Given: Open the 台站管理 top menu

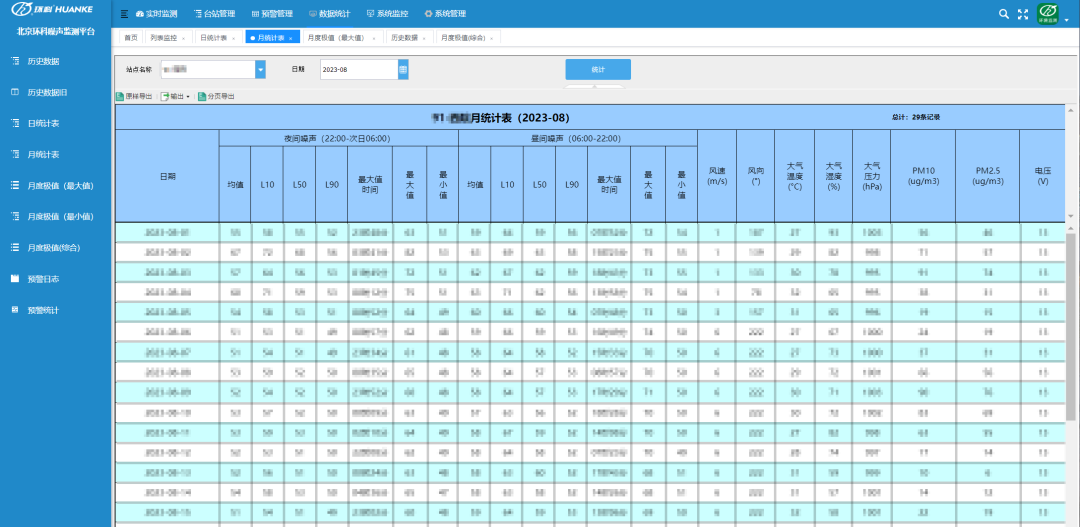Looking at the screenshot, I should click(x=215, y=14).
